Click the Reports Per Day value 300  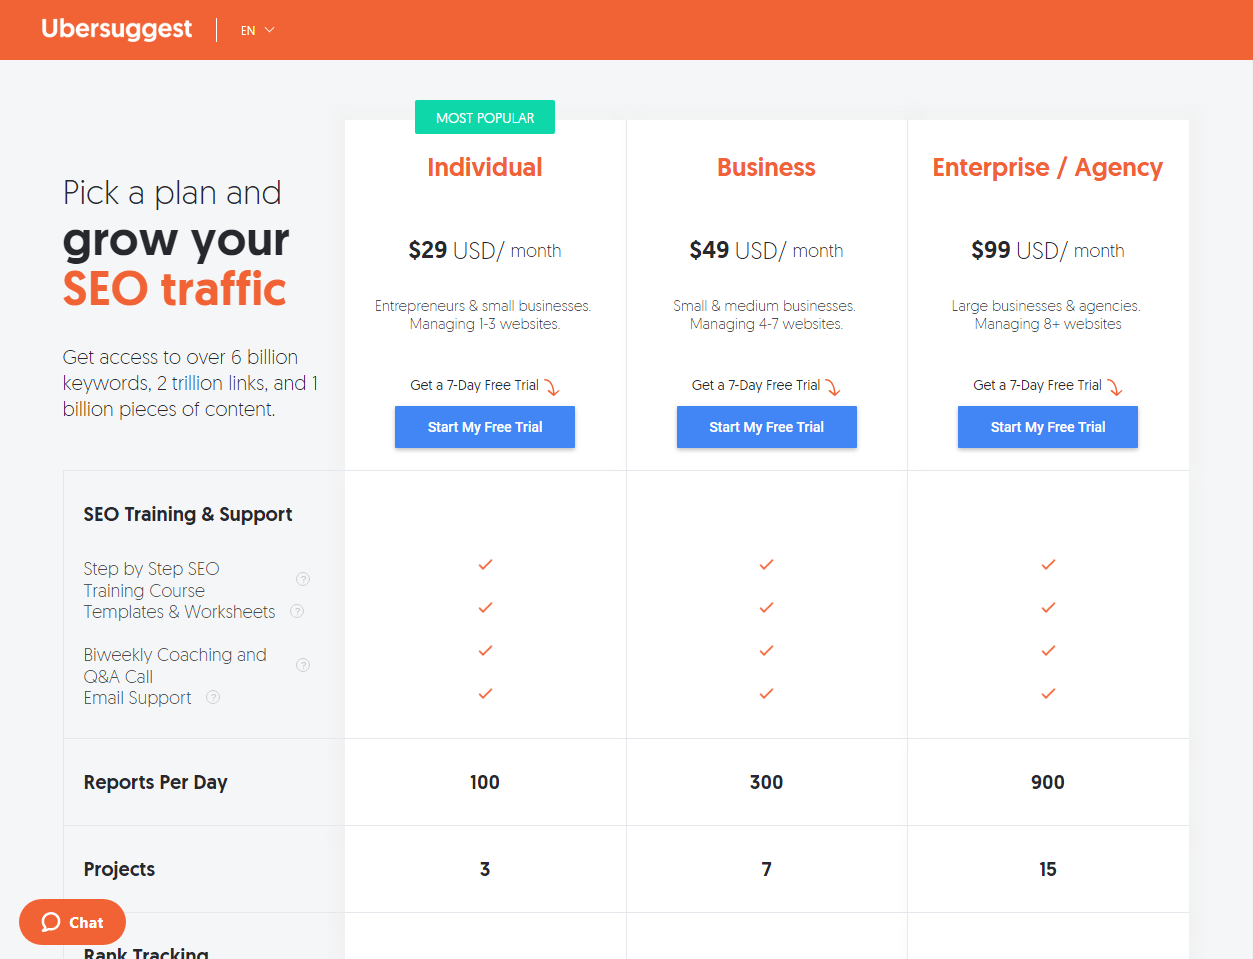pyautogui.click(x=766, y=782)
